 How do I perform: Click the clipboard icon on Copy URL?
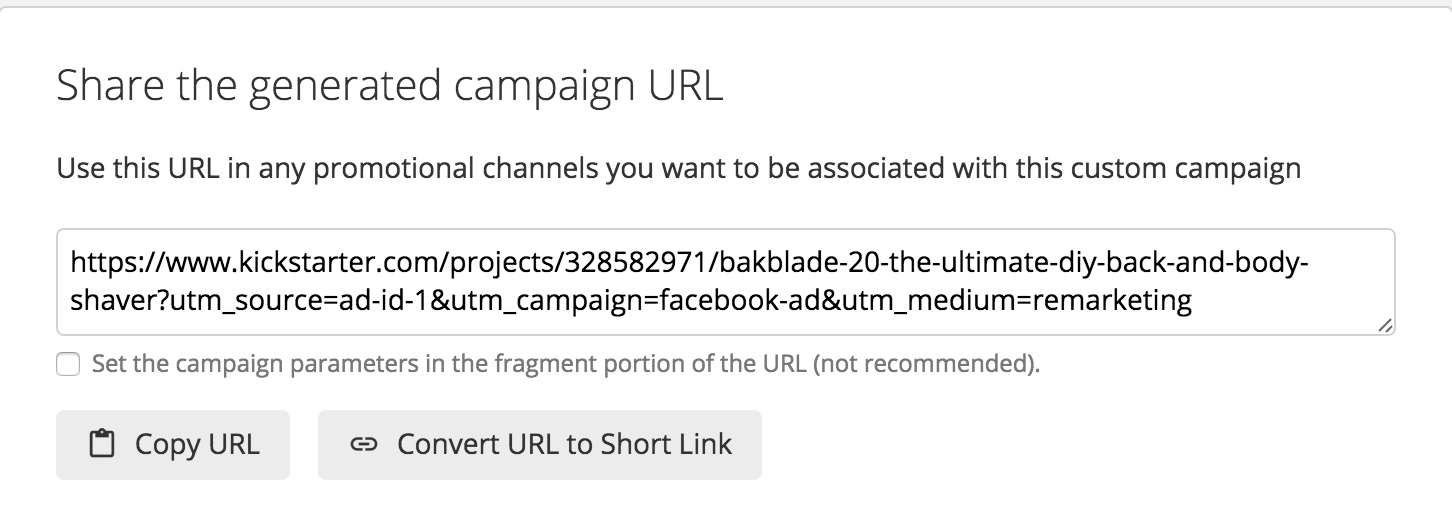[x=102, y=444]
